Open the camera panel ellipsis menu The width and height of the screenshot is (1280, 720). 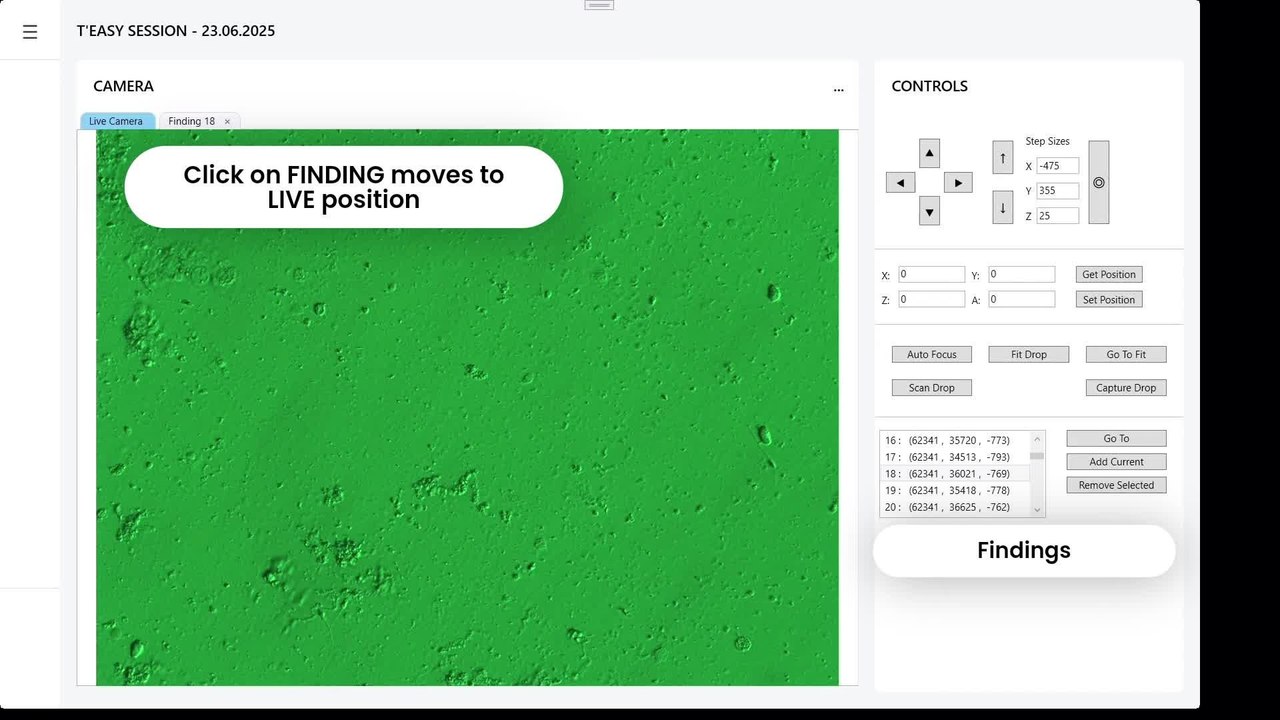(x=838, y=89)
